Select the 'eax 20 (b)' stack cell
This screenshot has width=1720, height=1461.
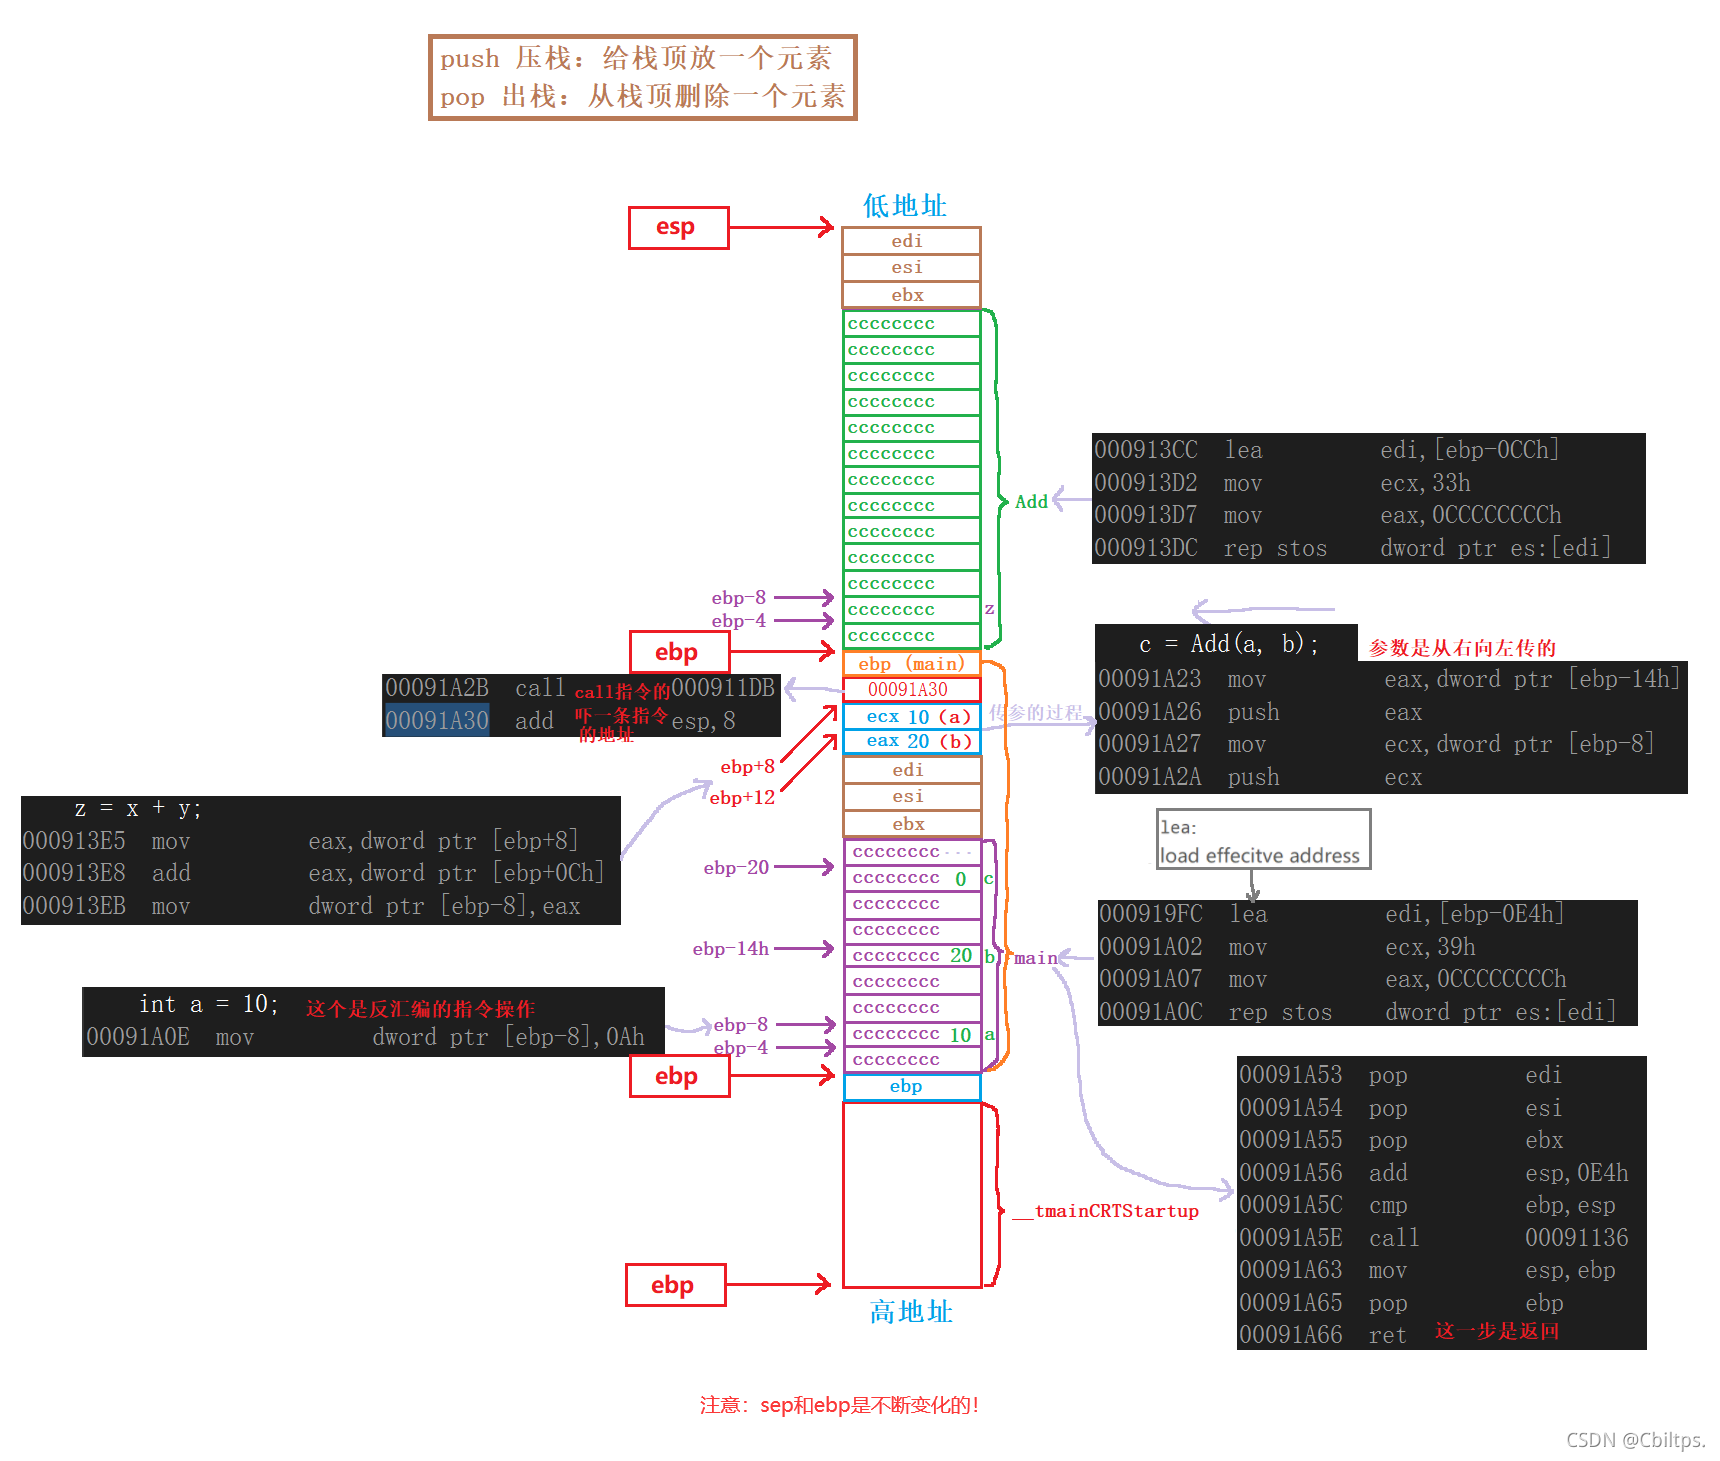click(x=911, y=741)
